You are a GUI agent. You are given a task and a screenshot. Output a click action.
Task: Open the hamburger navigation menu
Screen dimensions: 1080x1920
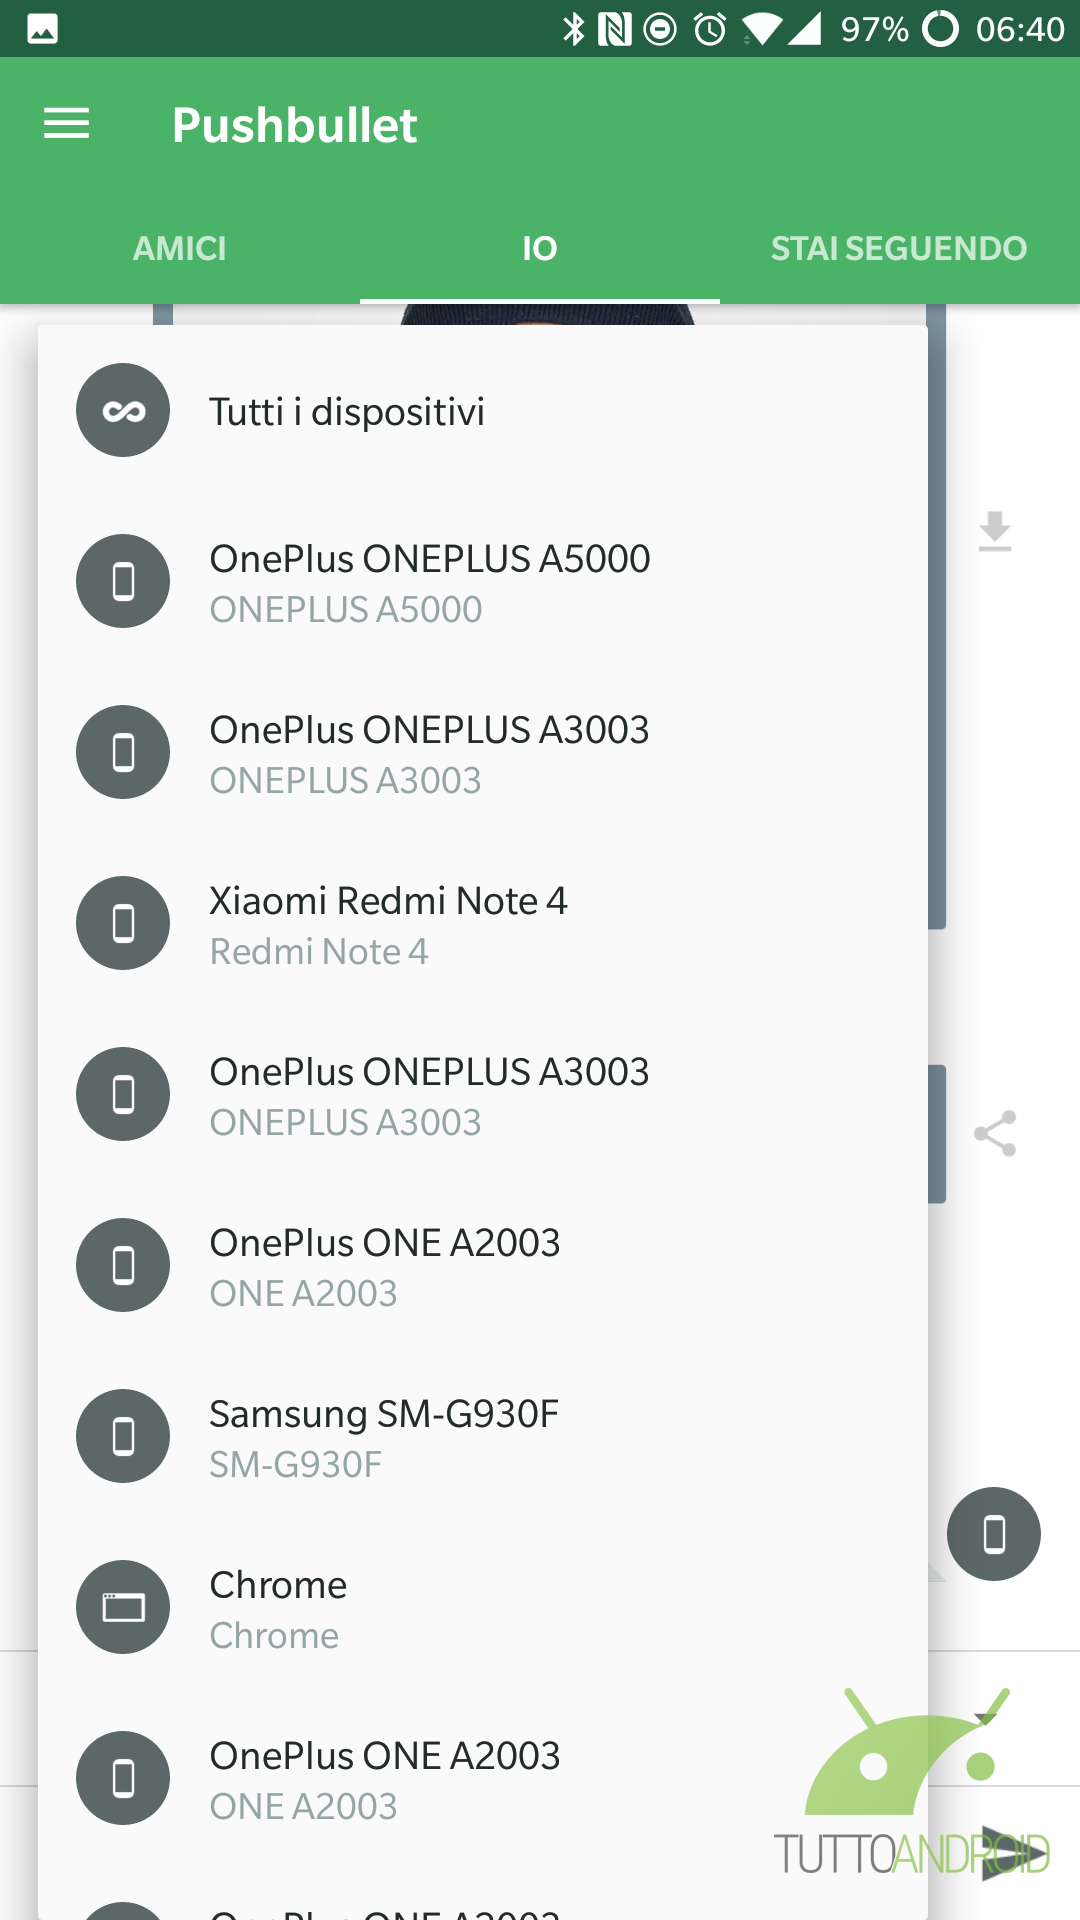pos(67,124)
